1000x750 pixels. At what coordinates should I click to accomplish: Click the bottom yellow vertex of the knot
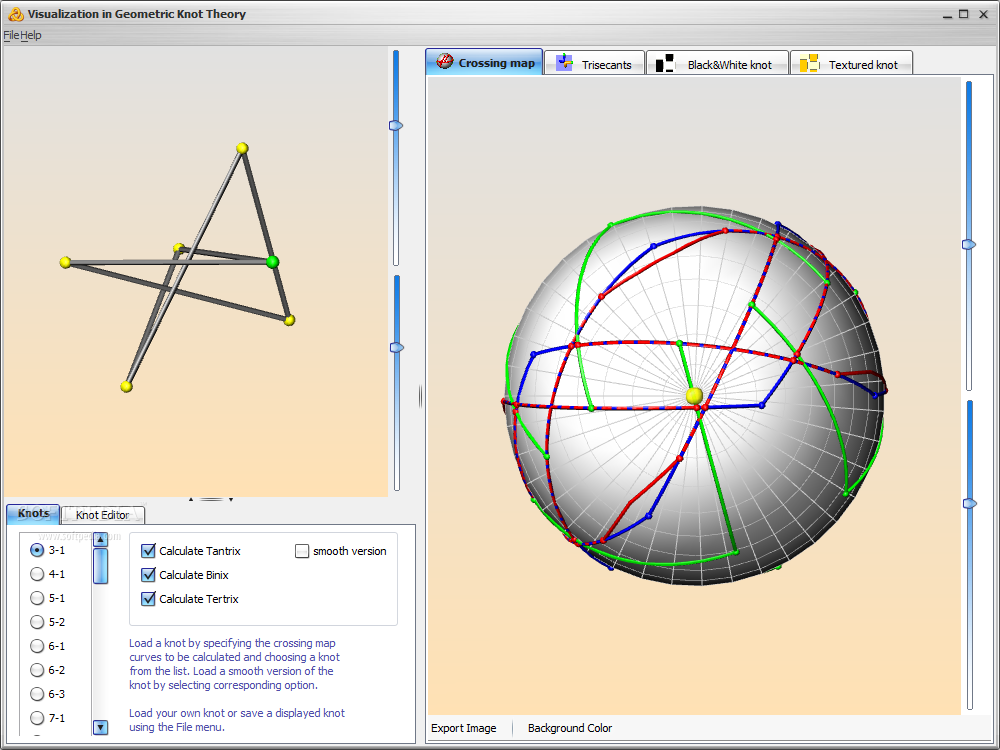126,386
